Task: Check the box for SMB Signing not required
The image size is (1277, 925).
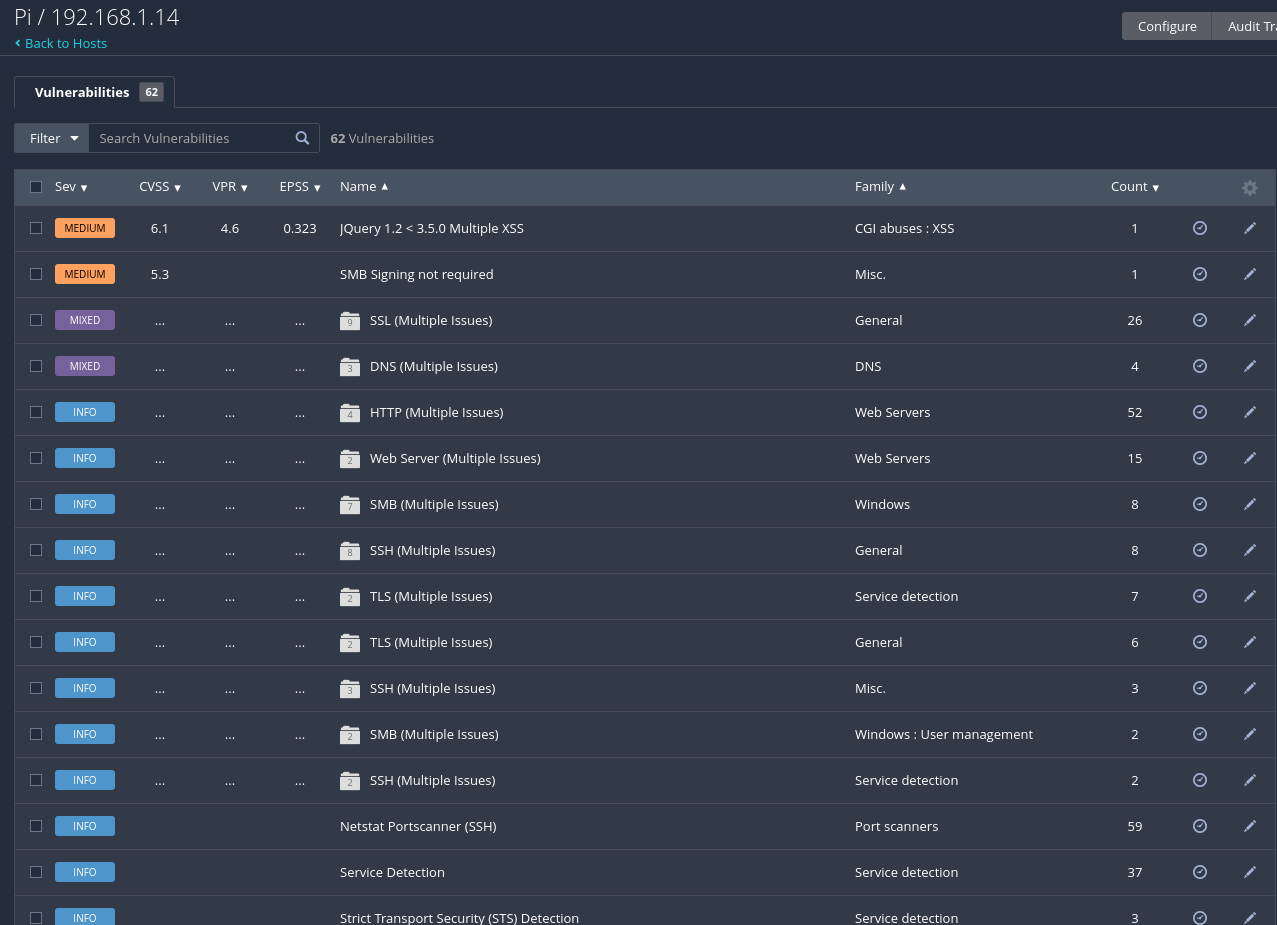Action: pyautogui.click(x=36, y=274)
